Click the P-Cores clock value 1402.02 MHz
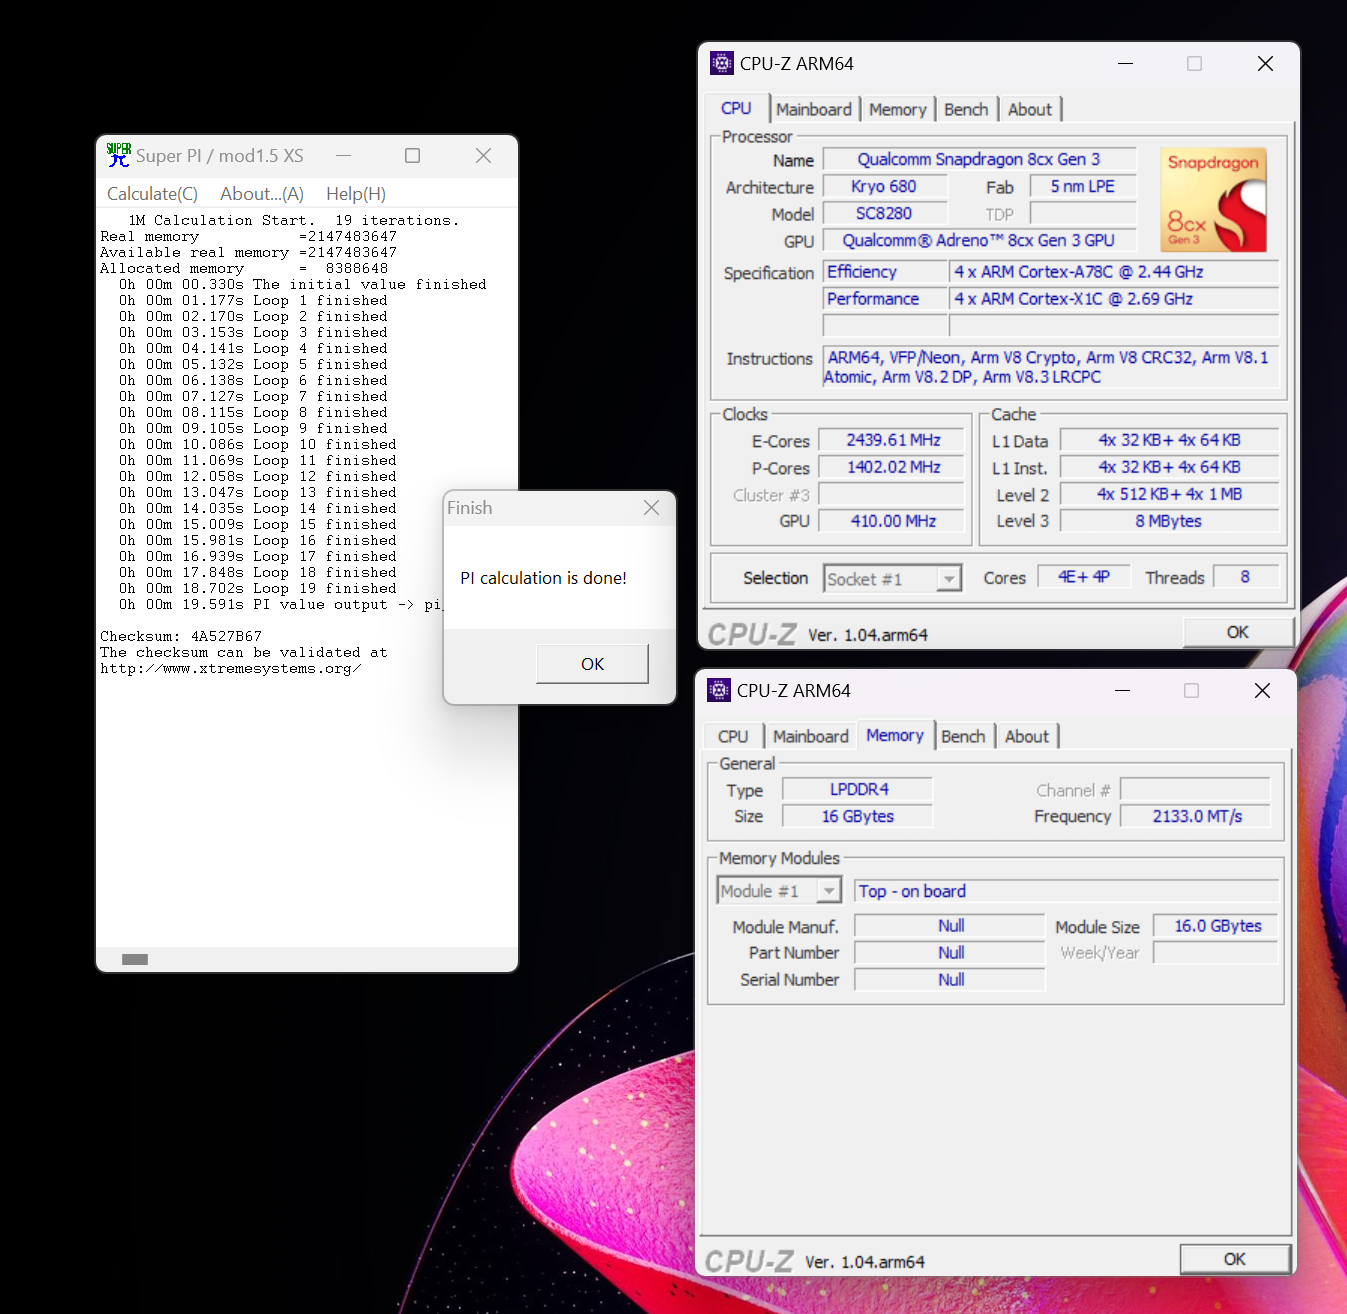 click(x=893, y=467)
